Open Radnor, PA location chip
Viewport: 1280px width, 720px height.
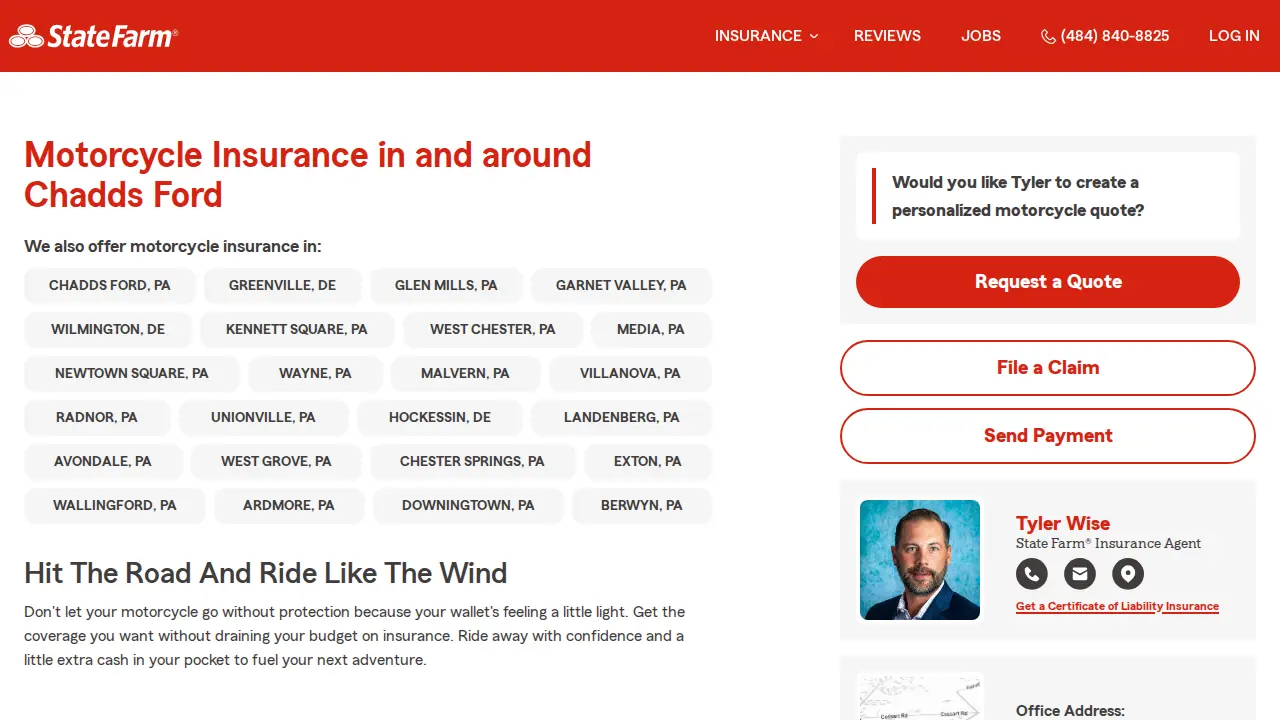point(97,417)
